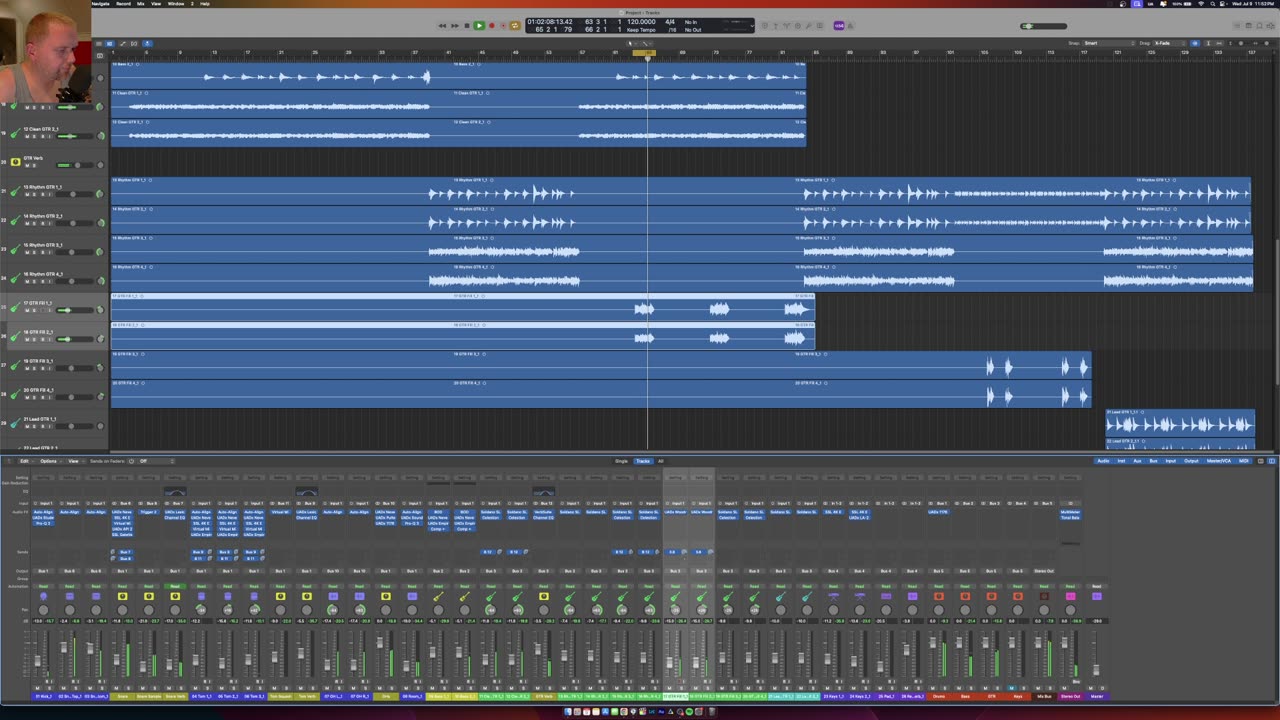Open the Trigger 2 plugin on Snare Sample
Screen dimensions: 1280x720
click(x=149, y=513)
